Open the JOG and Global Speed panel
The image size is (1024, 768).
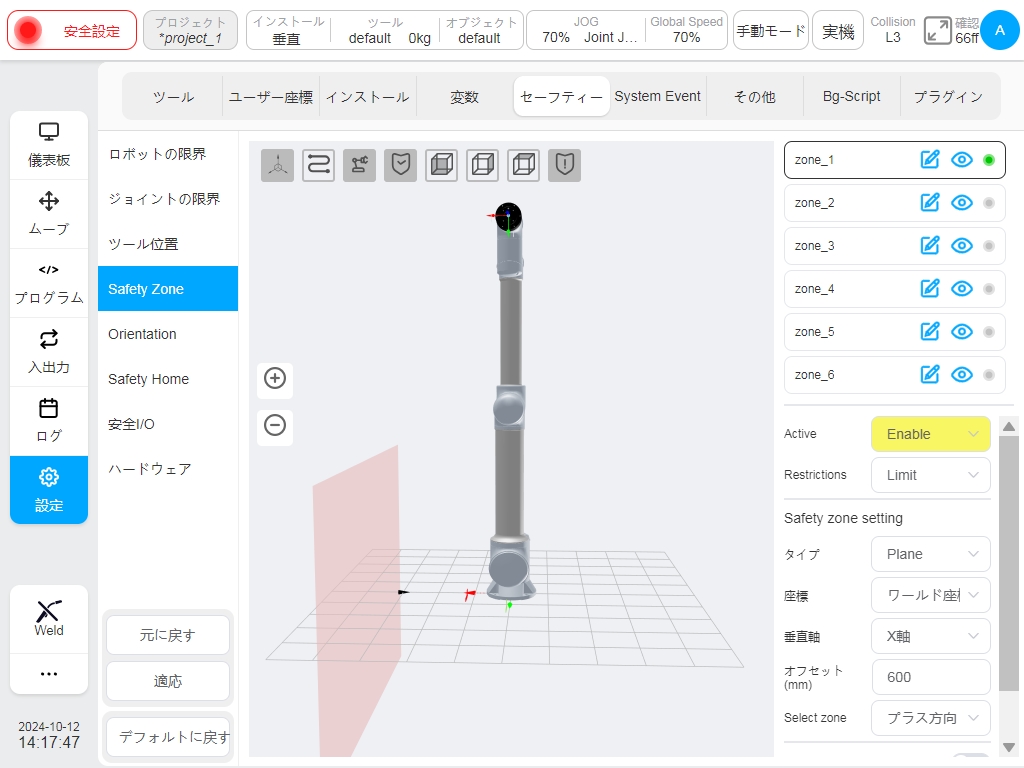click(627, 30)
